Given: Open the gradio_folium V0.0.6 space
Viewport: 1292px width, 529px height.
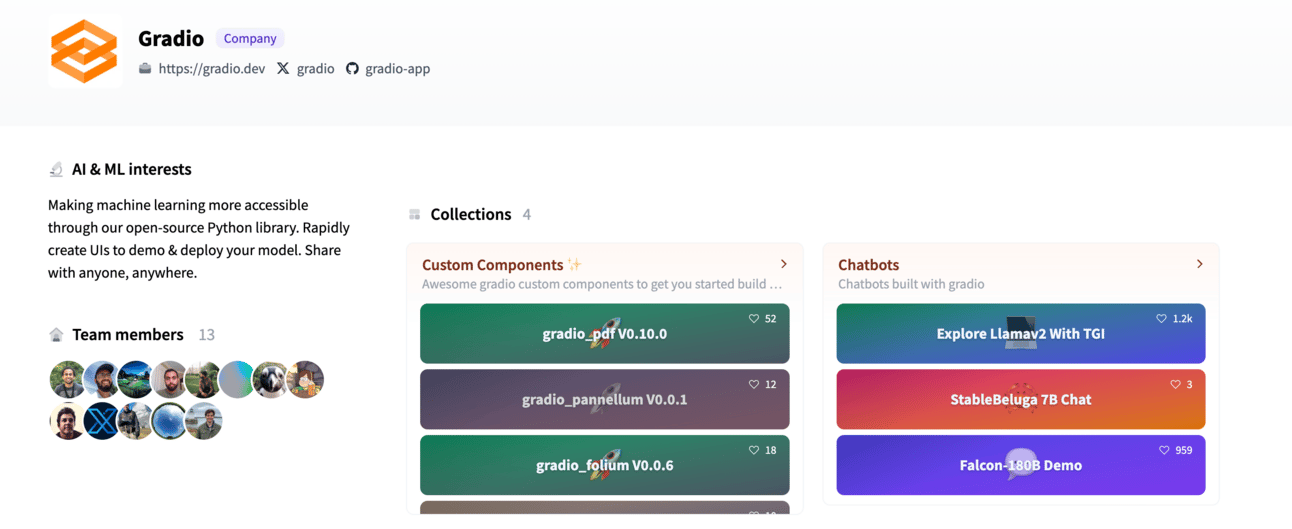Looking at the screenshot, I should (604, 465).
